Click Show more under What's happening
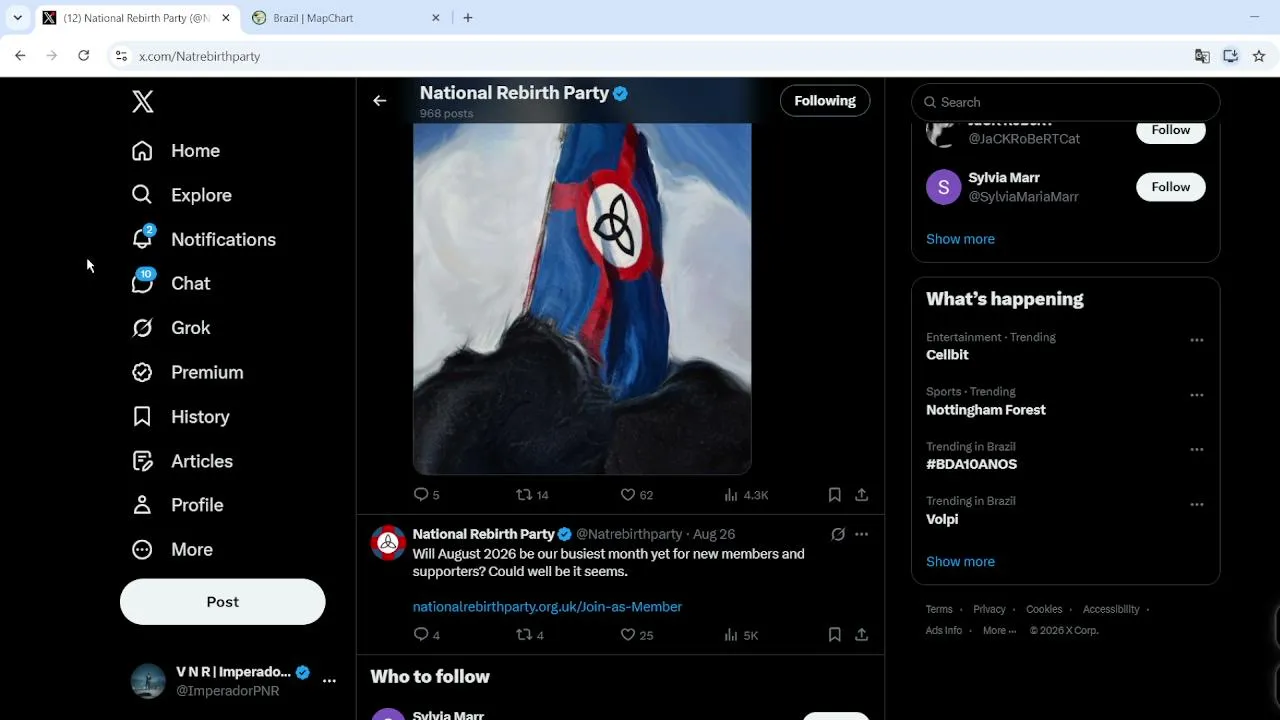 coord(960,562)
